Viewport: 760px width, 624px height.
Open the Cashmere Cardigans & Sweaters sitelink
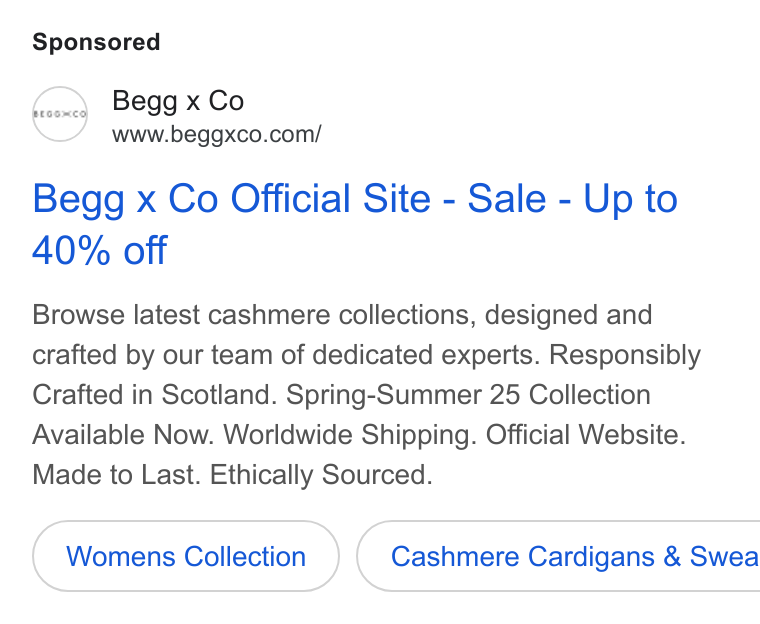click(x=558, y=556)
